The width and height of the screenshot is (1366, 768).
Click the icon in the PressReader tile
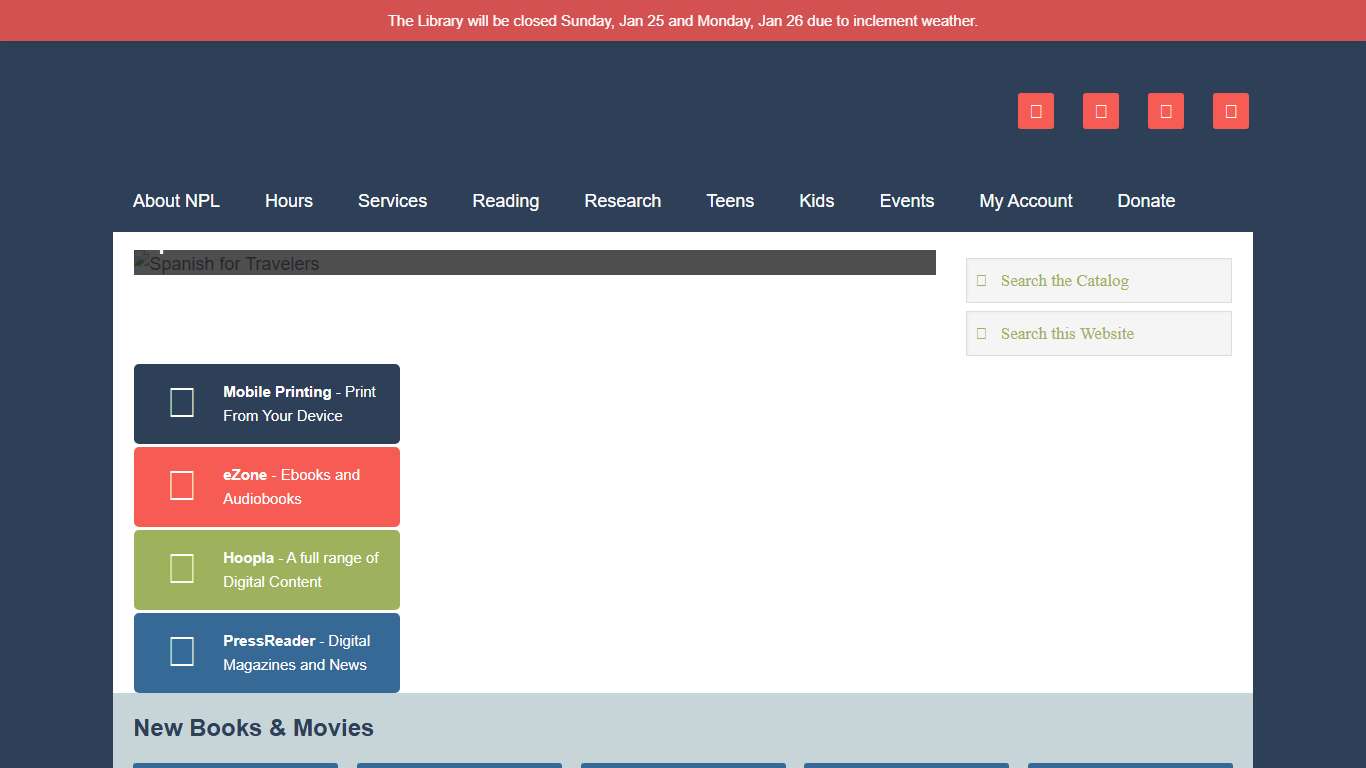click(182, 652)
